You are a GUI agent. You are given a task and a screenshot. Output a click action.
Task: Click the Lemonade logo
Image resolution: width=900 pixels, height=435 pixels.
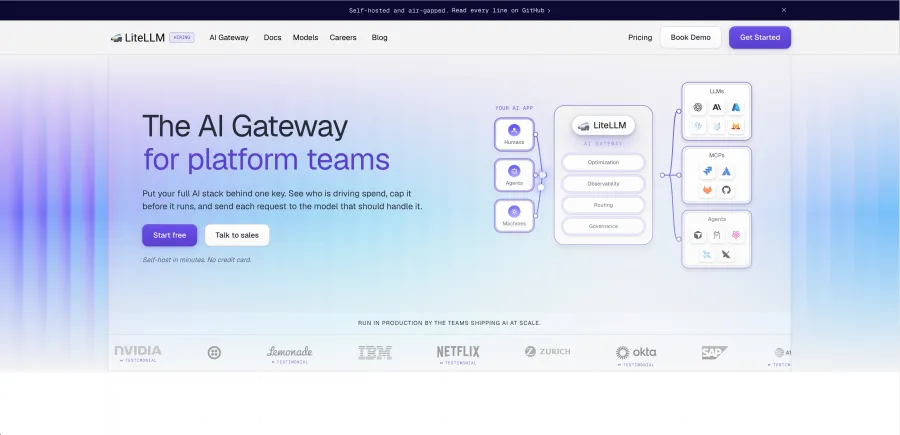pos(290,351)
